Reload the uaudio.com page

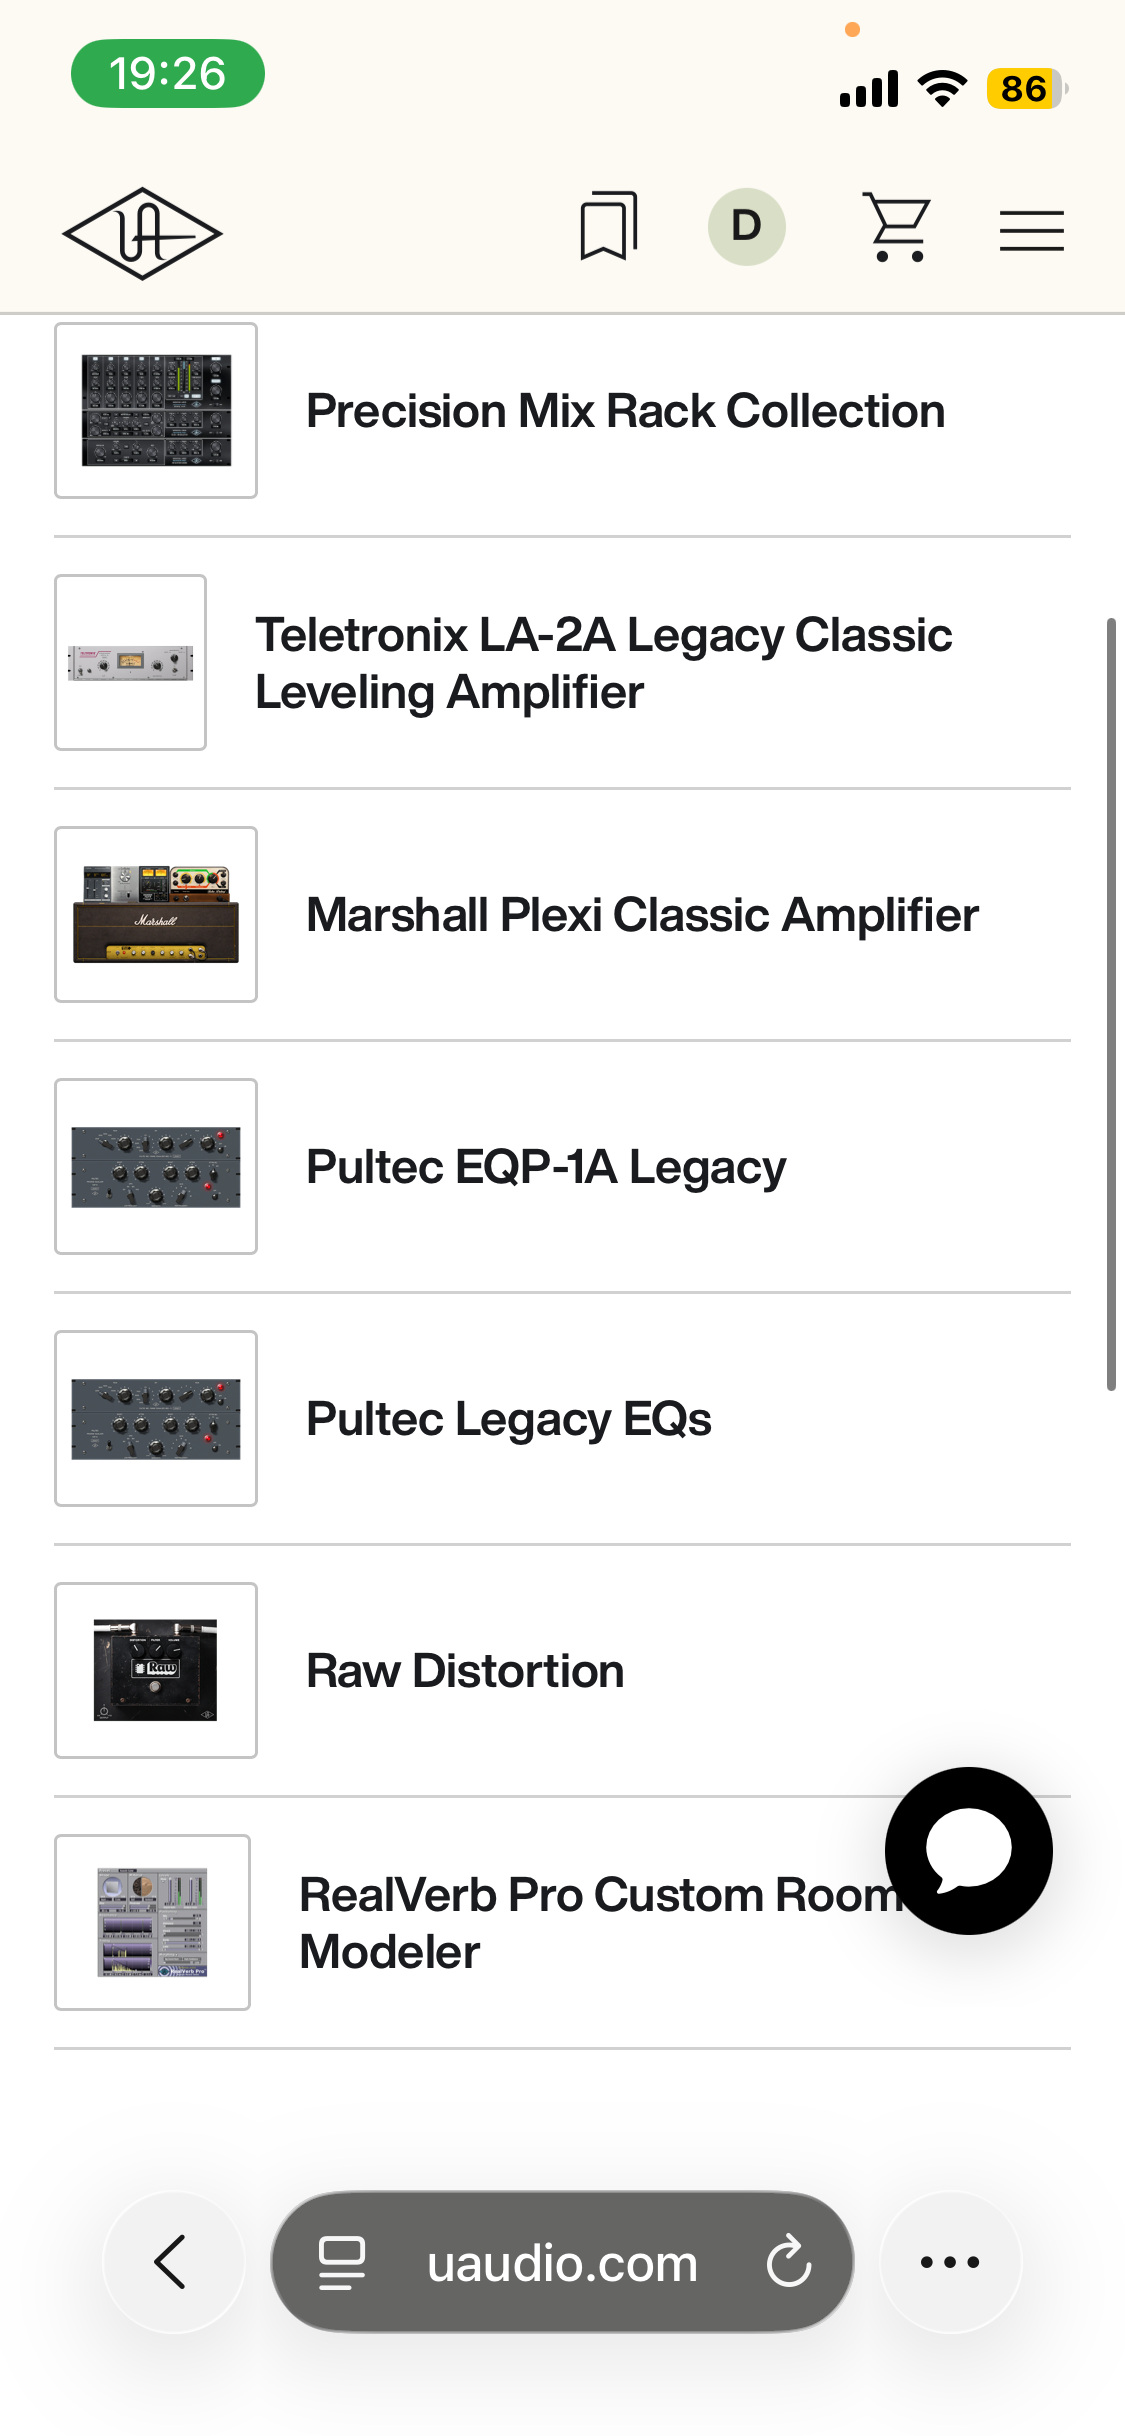point(789,2262)
